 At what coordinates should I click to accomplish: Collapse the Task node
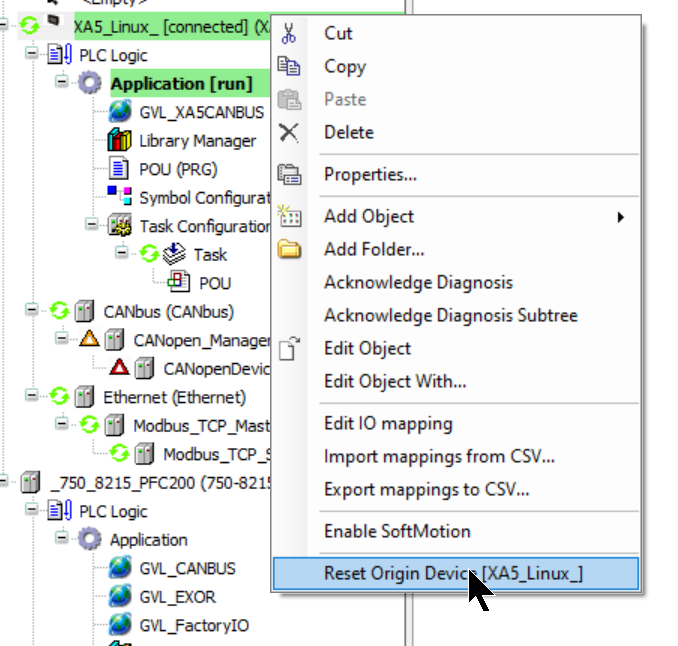coord(122,252)
